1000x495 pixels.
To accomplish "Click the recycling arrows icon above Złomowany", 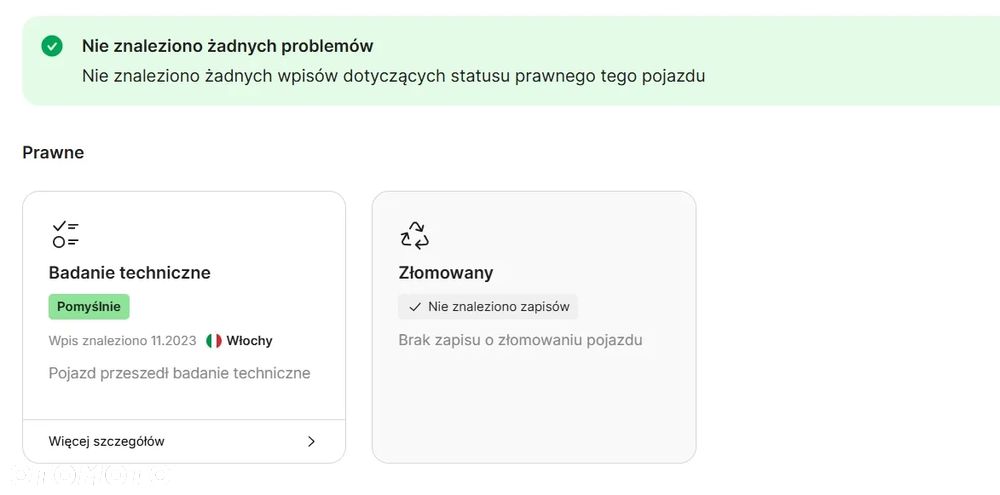I will [x=414, y=234].
